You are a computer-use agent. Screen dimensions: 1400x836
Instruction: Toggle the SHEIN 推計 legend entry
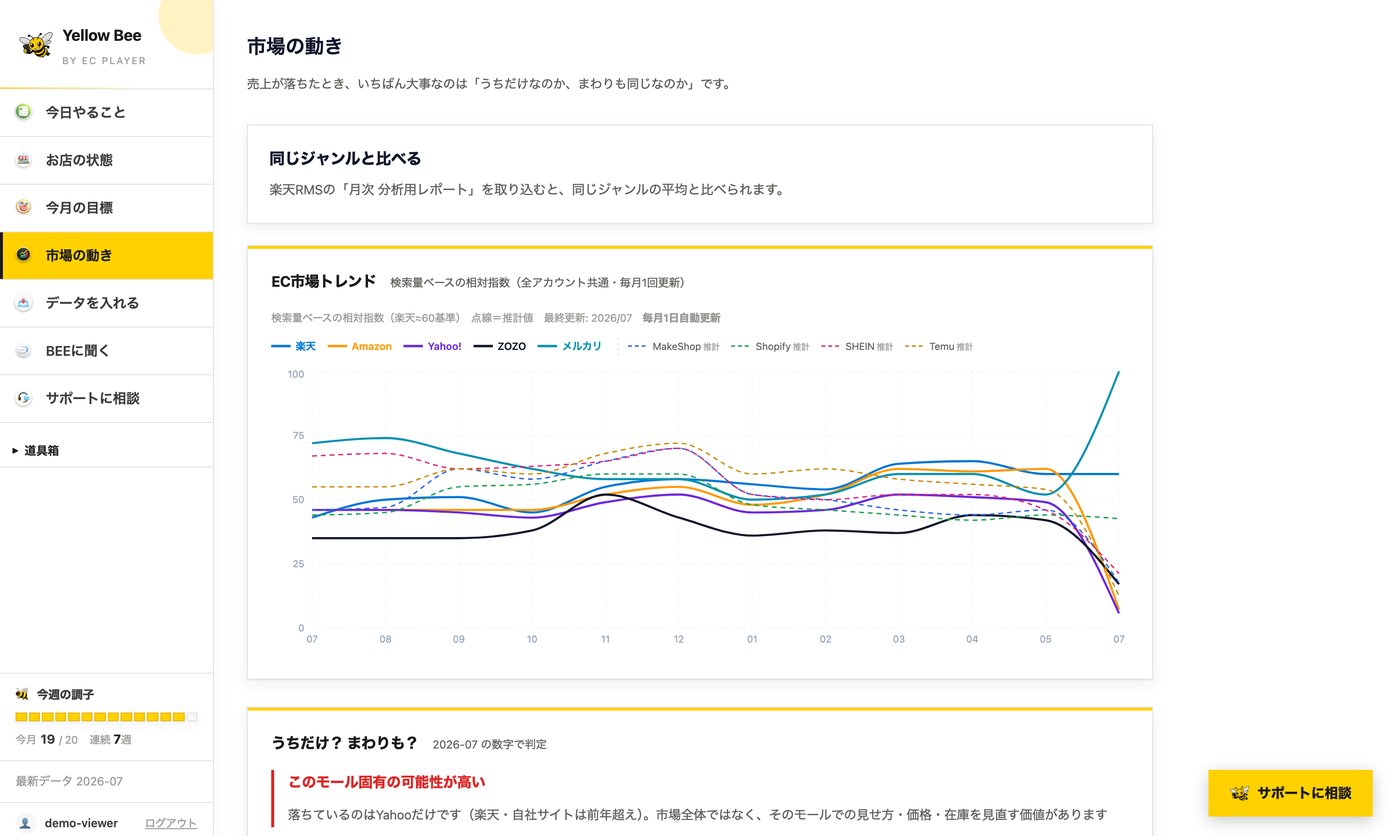(857, 347)
